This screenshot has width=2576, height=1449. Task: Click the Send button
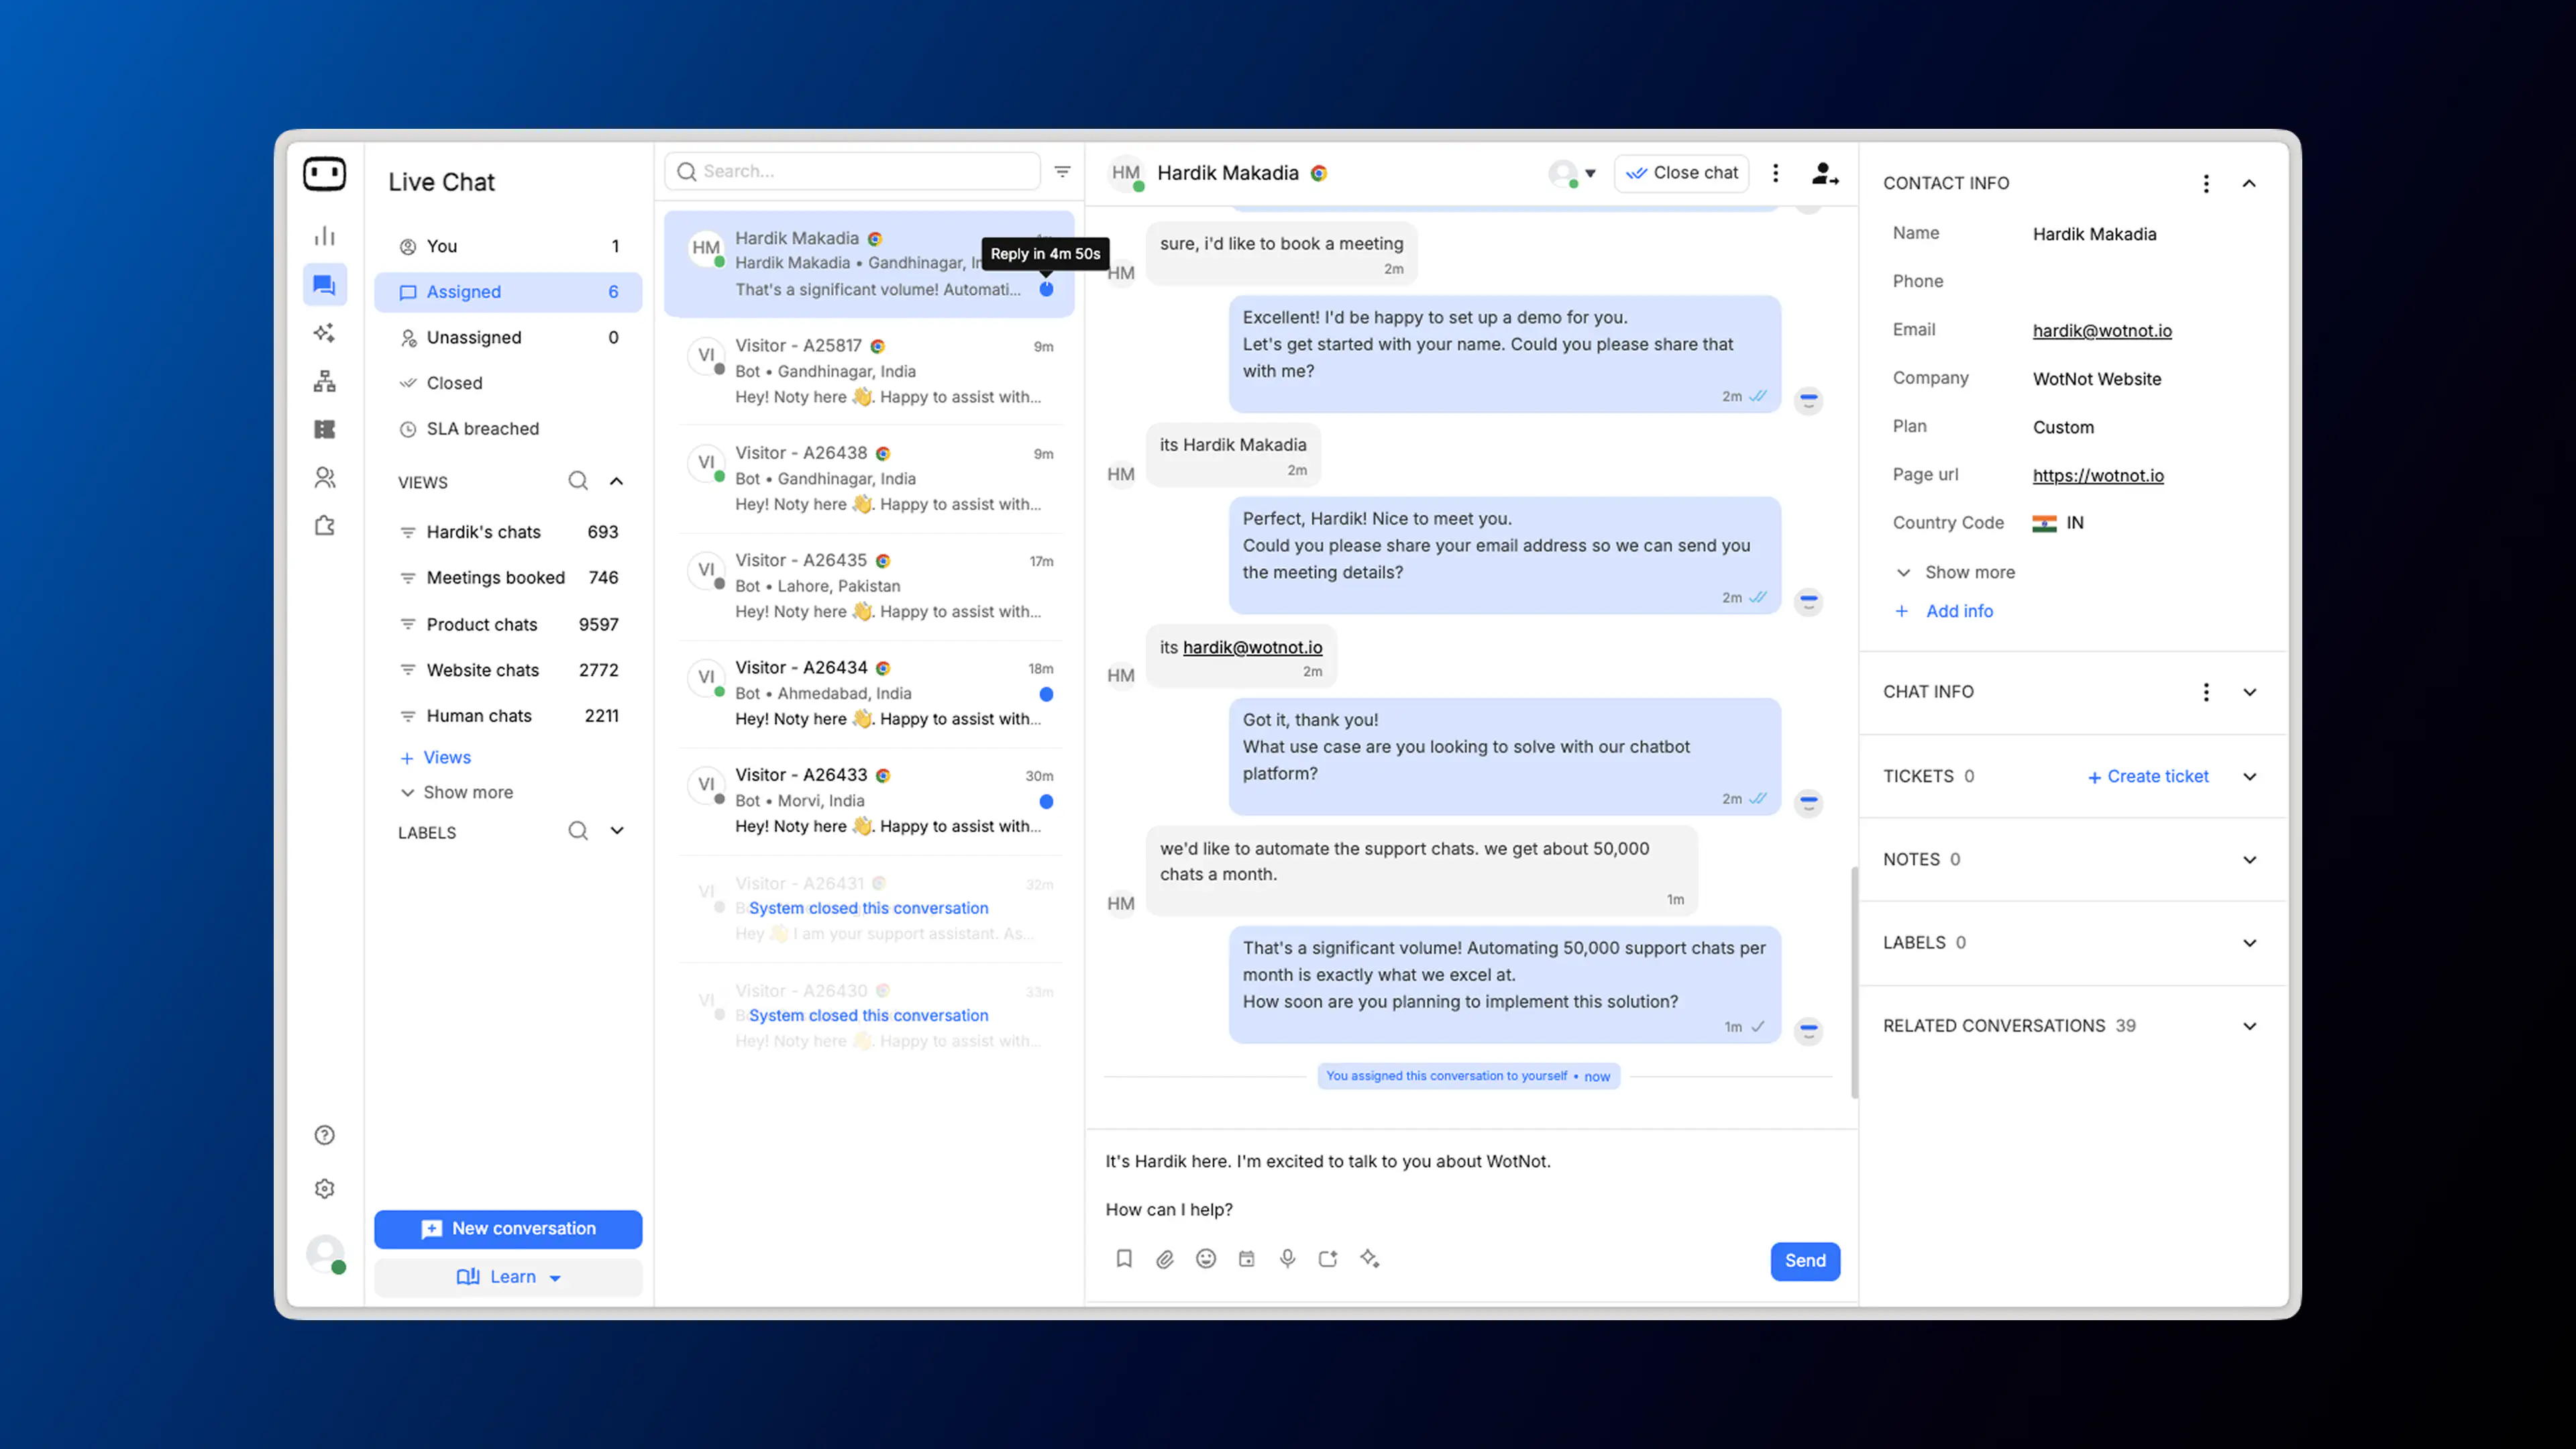tap(1805, 1261)
